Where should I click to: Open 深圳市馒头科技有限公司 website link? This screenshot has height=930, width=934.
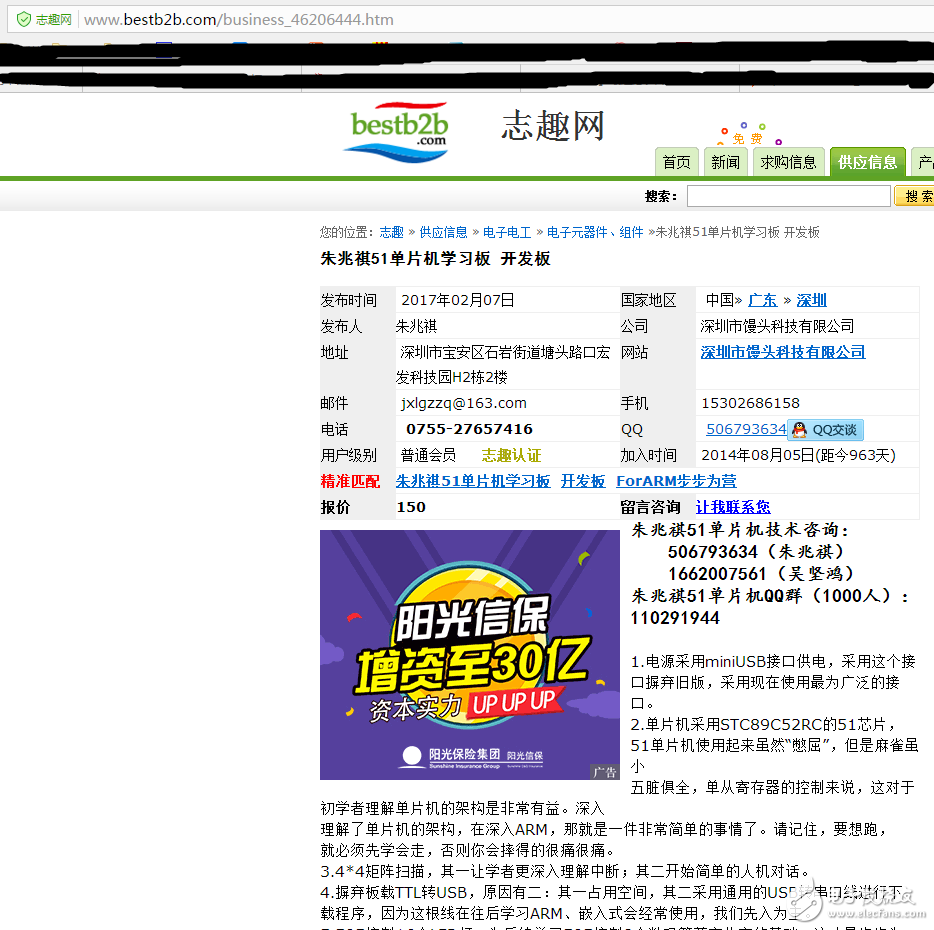pyautogui.click(x=783, y=352)
